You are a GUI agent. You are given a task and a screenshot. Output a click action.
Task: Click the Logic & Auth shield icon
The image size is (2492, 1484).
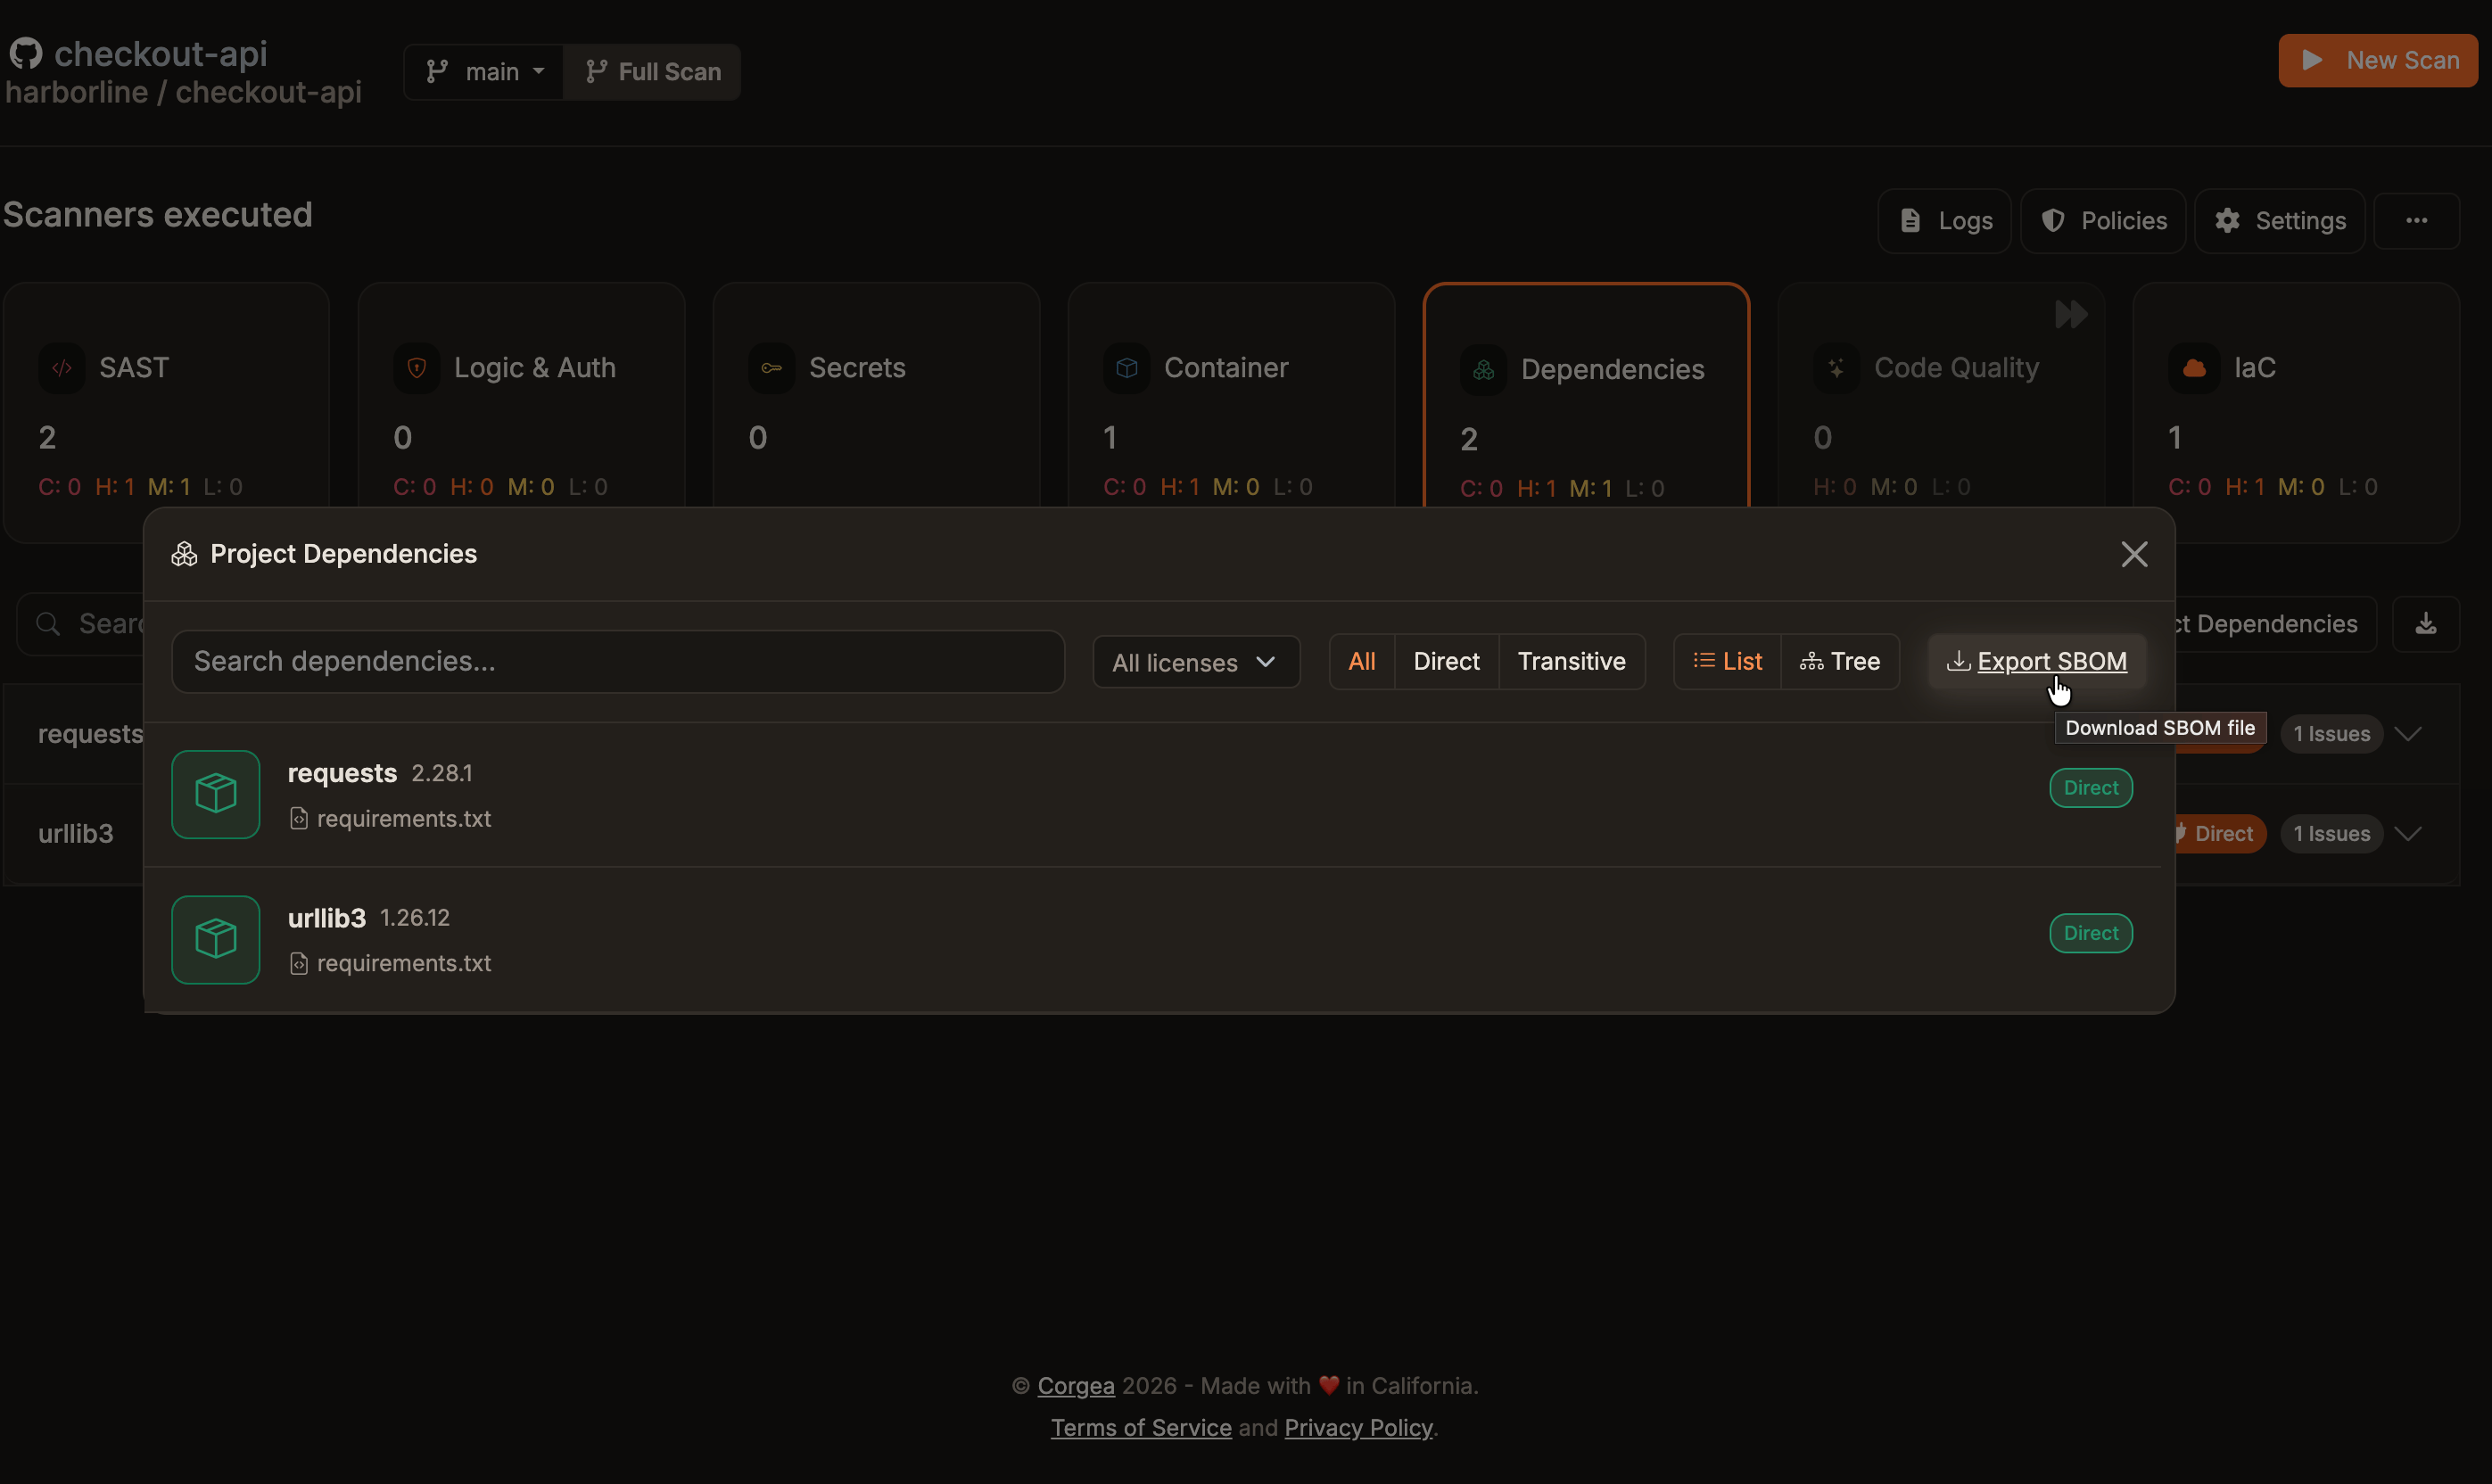(417, 368)
